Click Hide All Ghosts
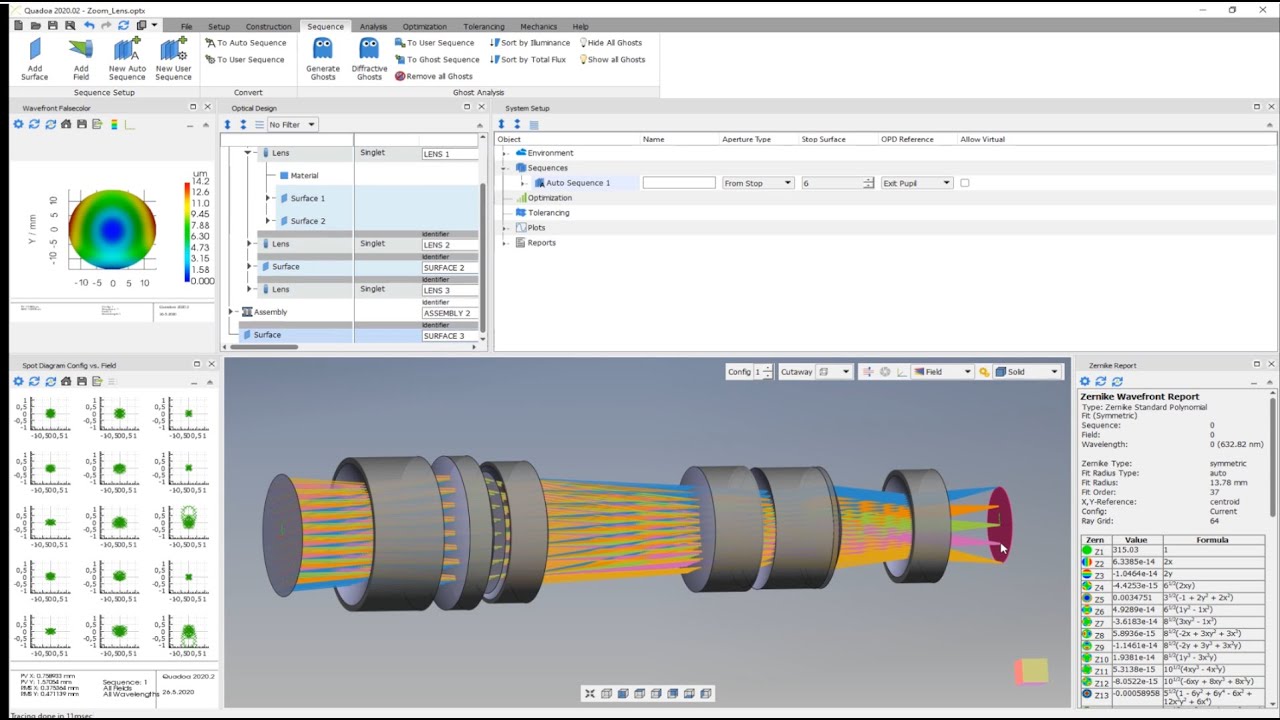Screen dimensions: 1280x720 pos(609,43)
